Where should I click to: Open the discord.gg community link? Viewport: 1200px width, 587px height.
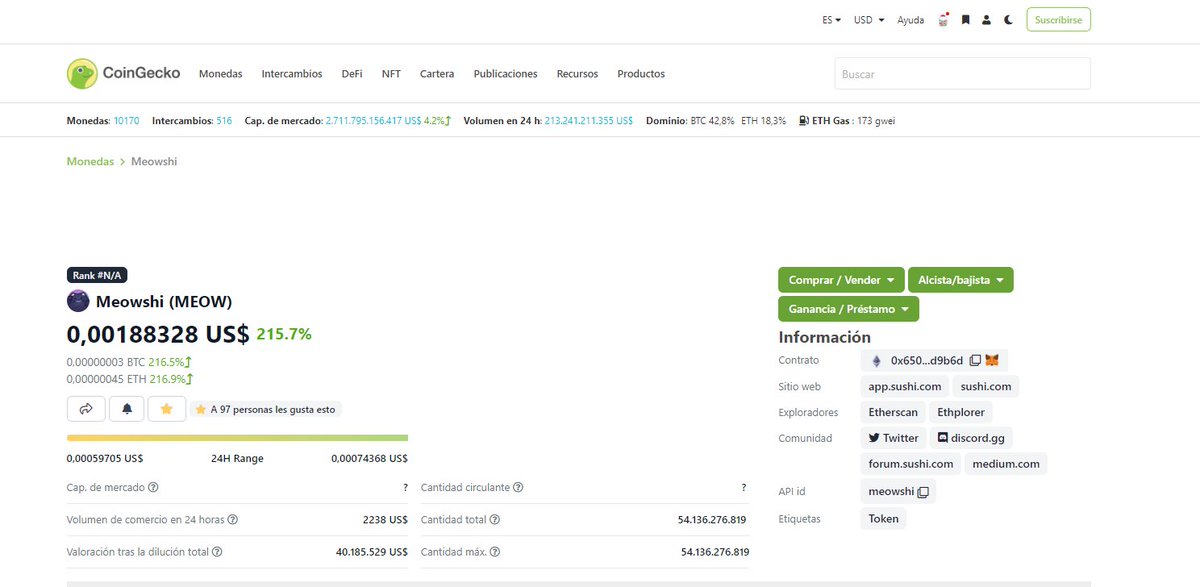coord(971,438)
